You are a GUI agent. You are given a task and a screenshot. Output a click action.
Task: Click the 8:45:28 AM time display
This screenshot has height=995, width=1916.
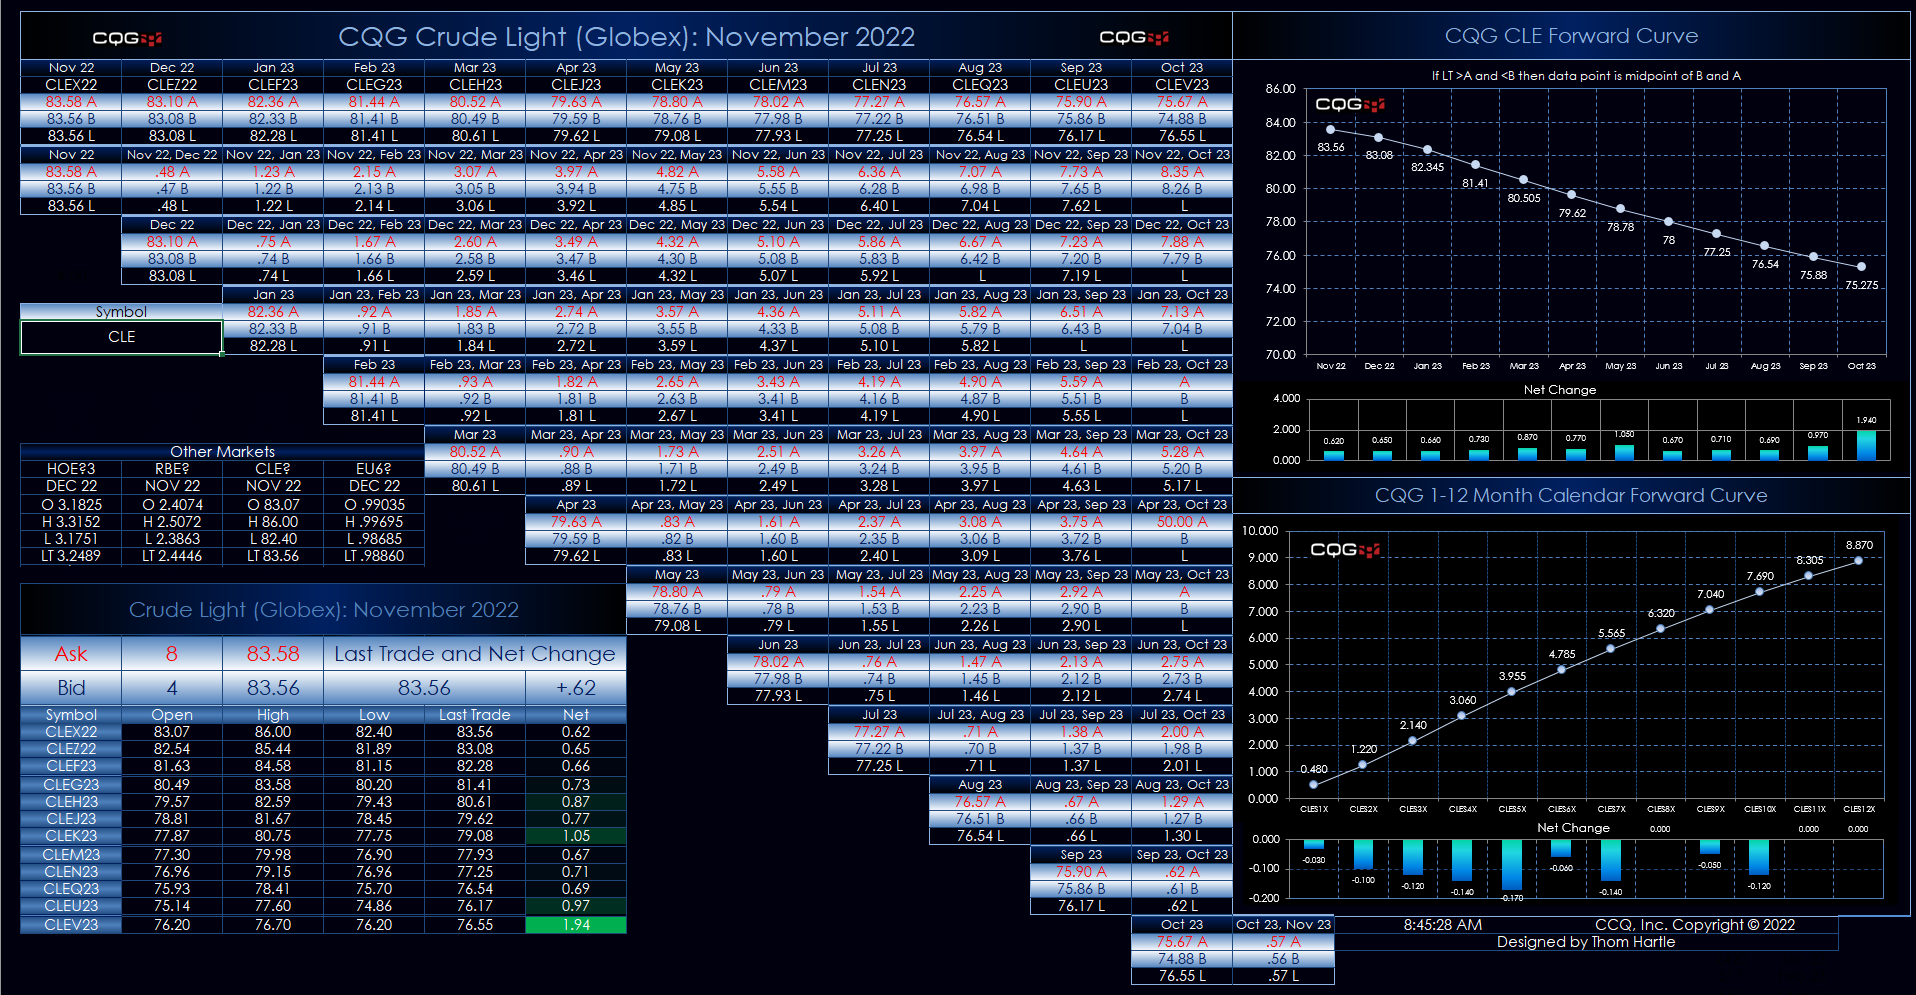point(1442,925)
